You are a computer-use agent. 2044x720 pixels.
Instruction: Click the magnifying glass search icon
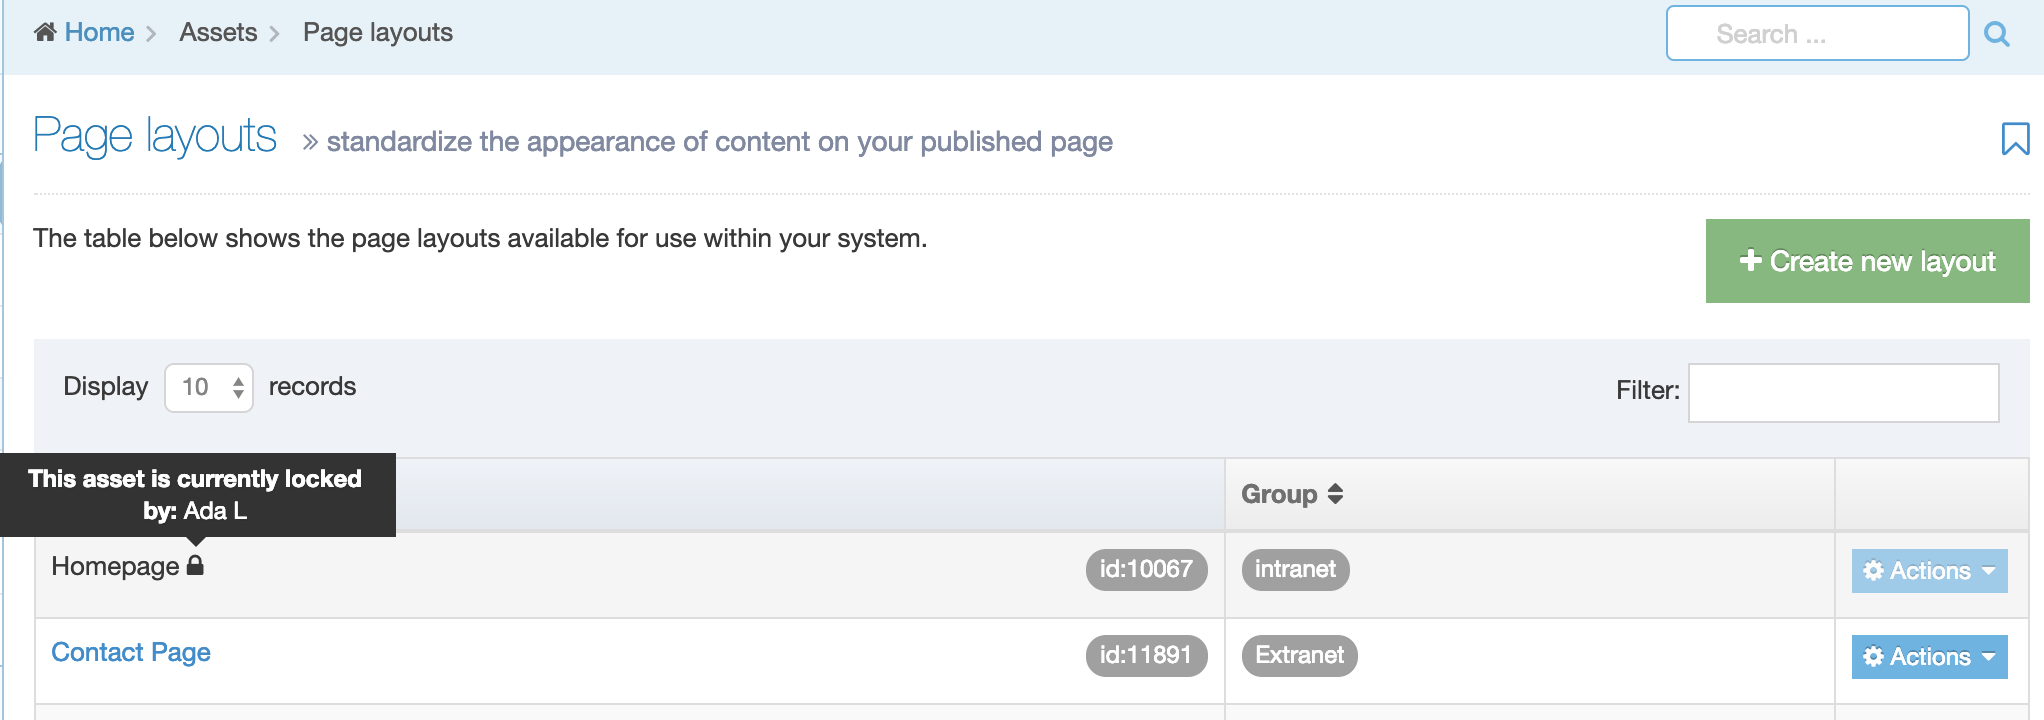(x=1996, y=34)
